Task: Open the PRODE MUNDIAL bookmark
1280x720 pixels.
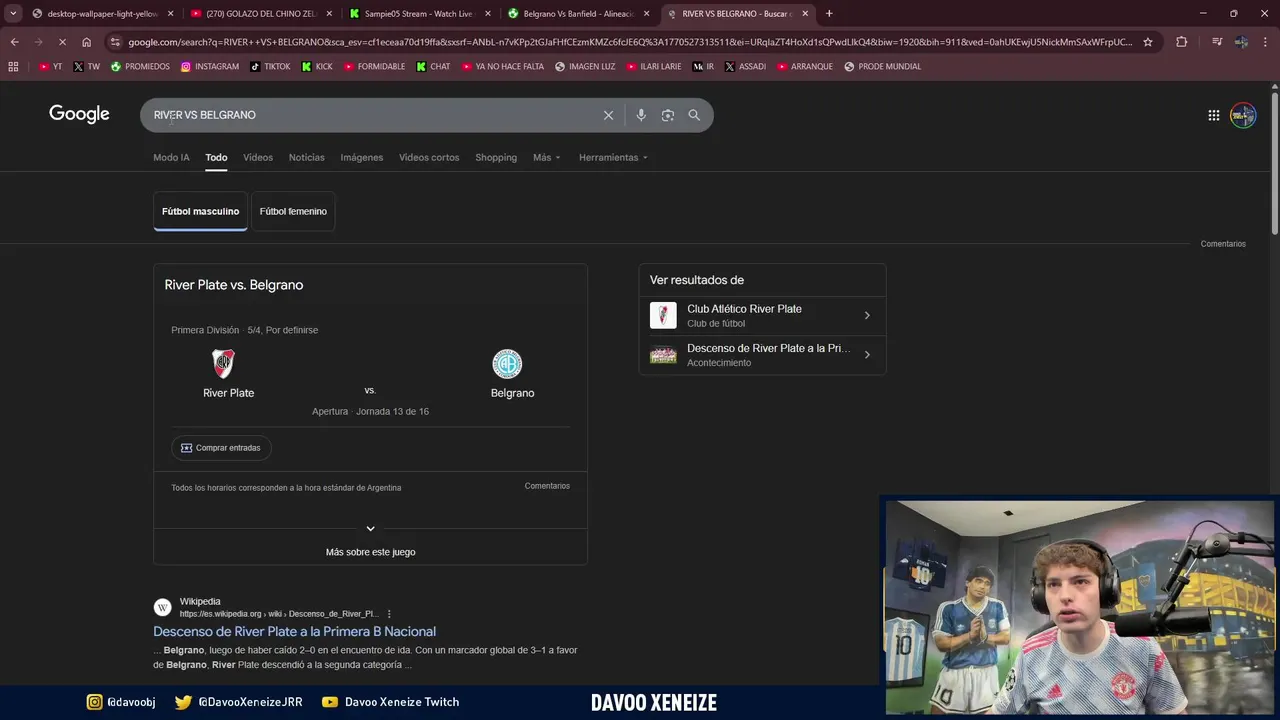Action: [882, 67]
